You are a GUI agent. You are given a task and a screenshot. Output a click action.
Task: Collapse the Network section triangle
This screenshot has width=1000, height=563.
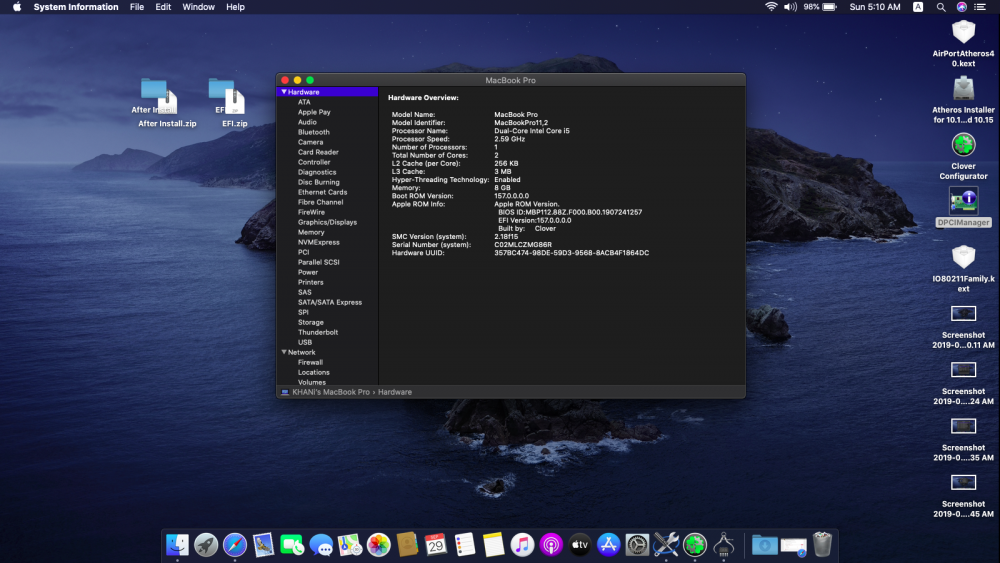coord(284,352)
